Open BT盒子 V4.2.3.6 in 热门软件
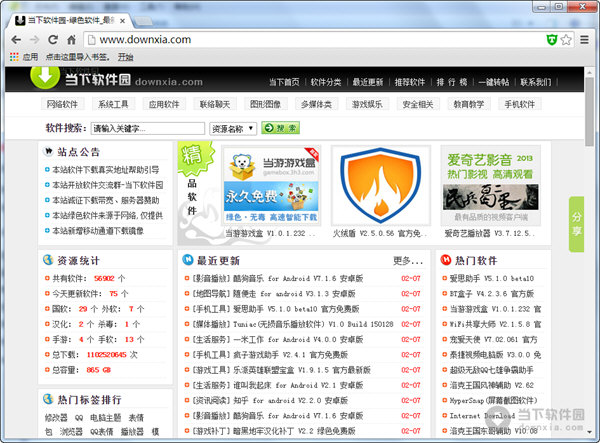Viewport: 600px width, 443px height. click(x=491, y=293)
